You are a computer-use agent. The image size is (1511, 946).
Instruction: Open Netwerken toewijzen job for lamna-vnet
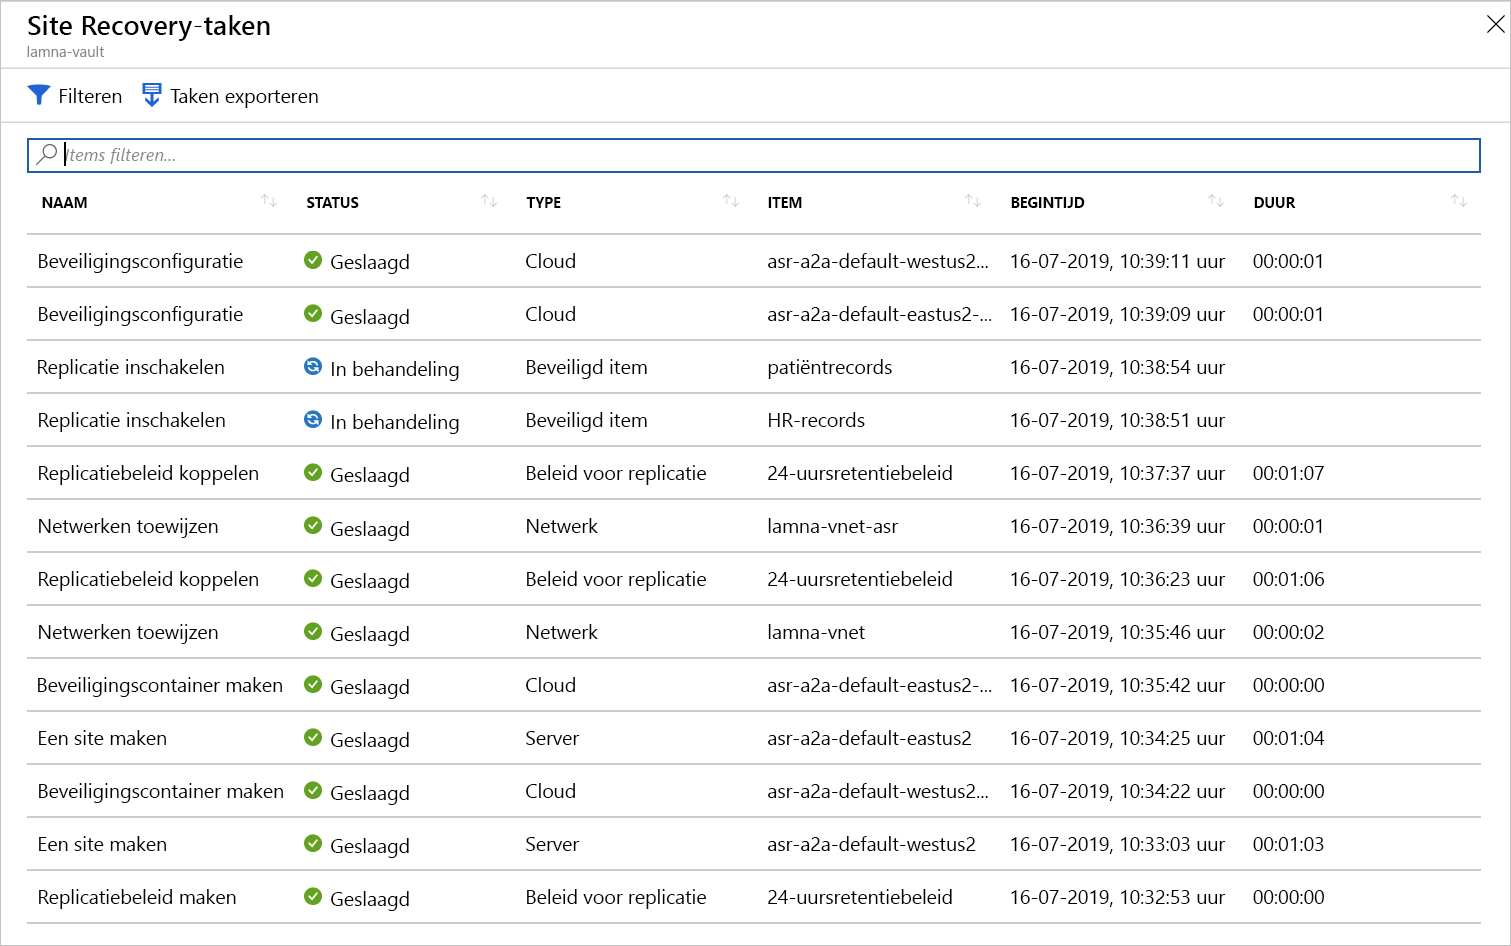point(128,632)
